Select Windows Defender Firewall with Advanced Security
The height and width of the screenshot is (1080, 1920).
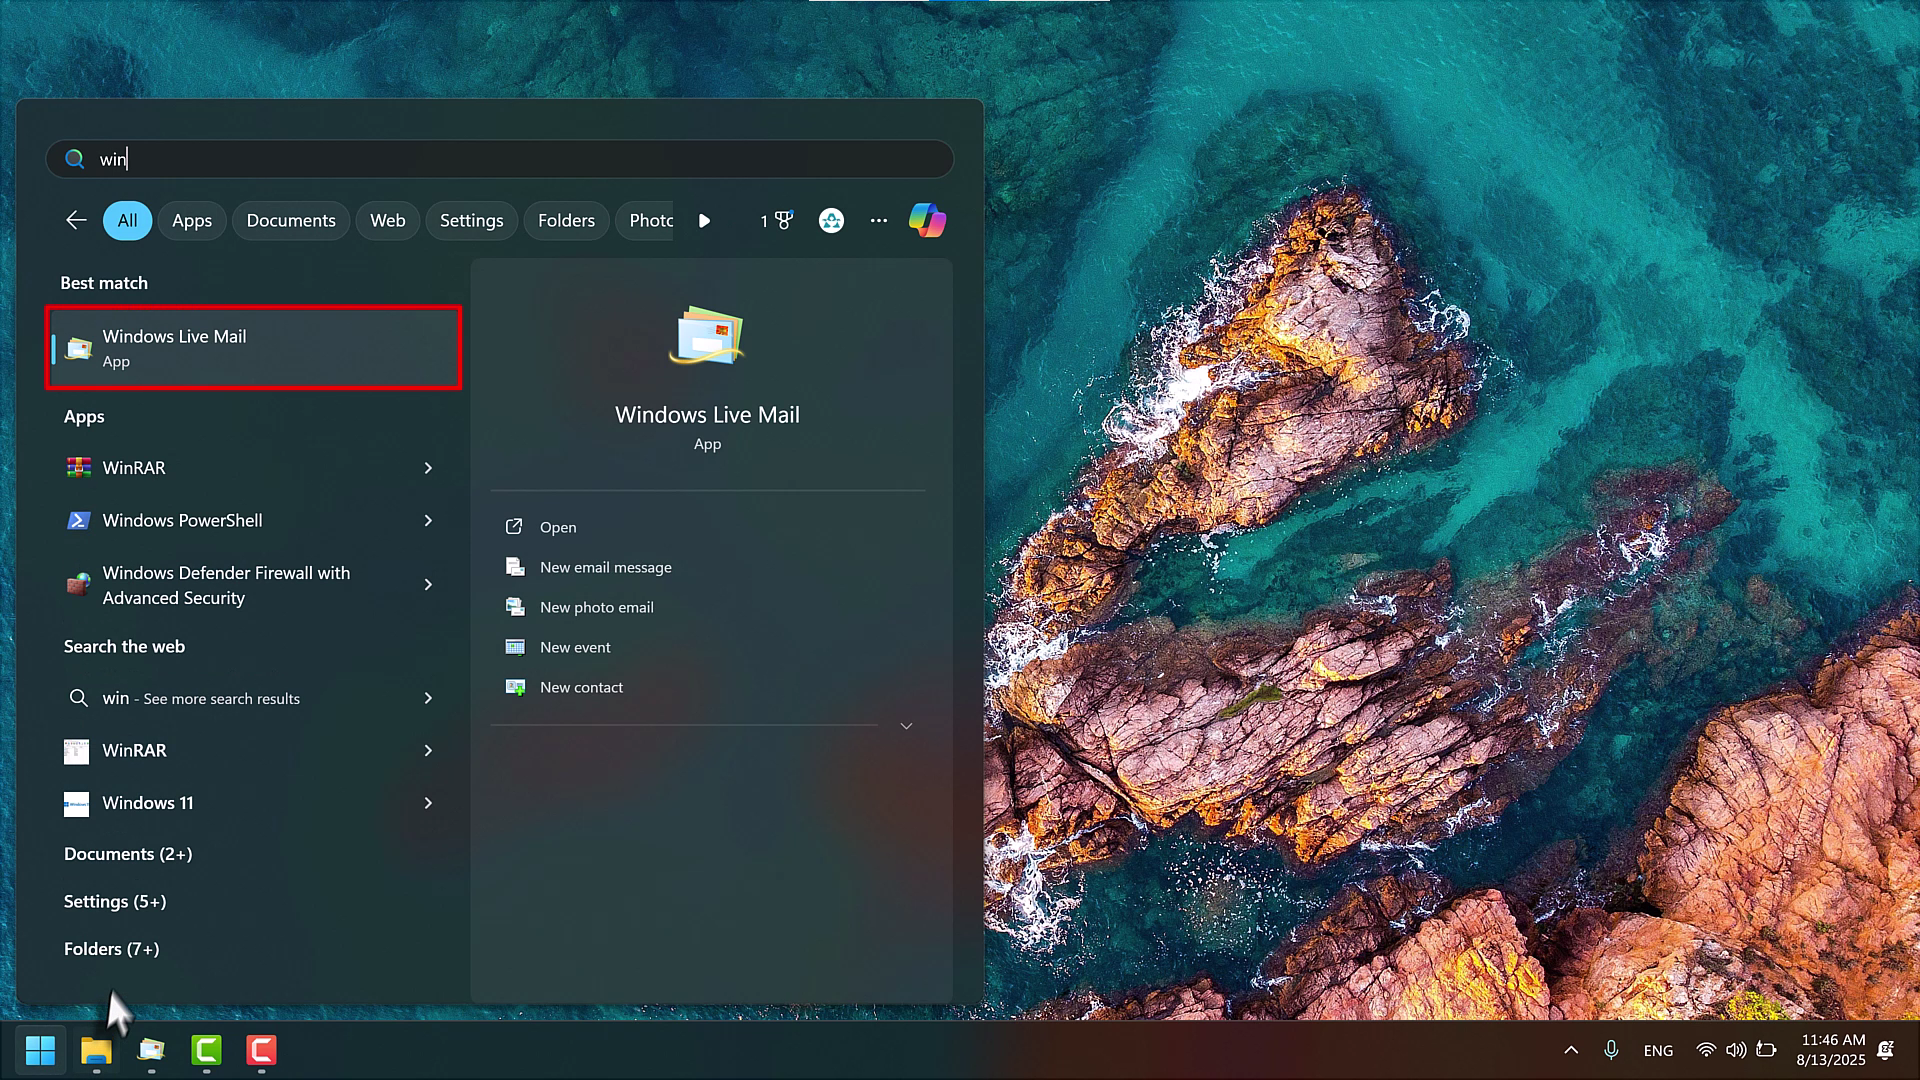click(x=254, y=585)
